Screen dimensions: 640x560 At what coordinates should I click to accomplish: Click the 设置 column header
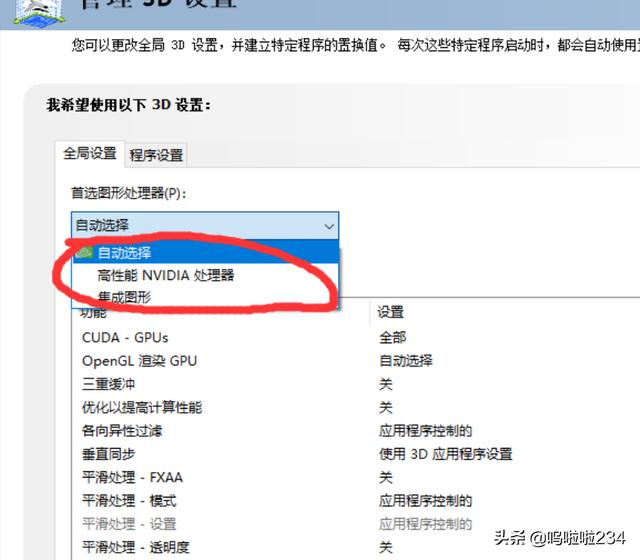390,312
